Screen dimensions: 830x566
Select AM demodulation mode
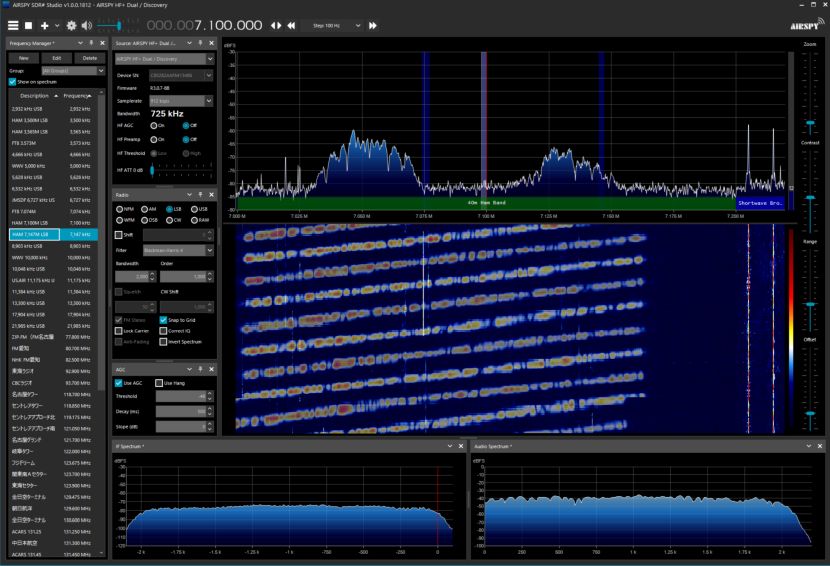click(145, 209)
